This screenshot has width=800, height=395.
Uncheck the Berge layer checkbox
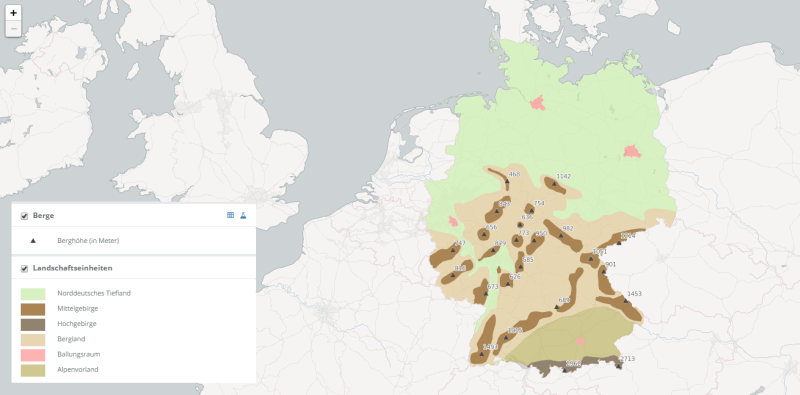pos(24,216)
